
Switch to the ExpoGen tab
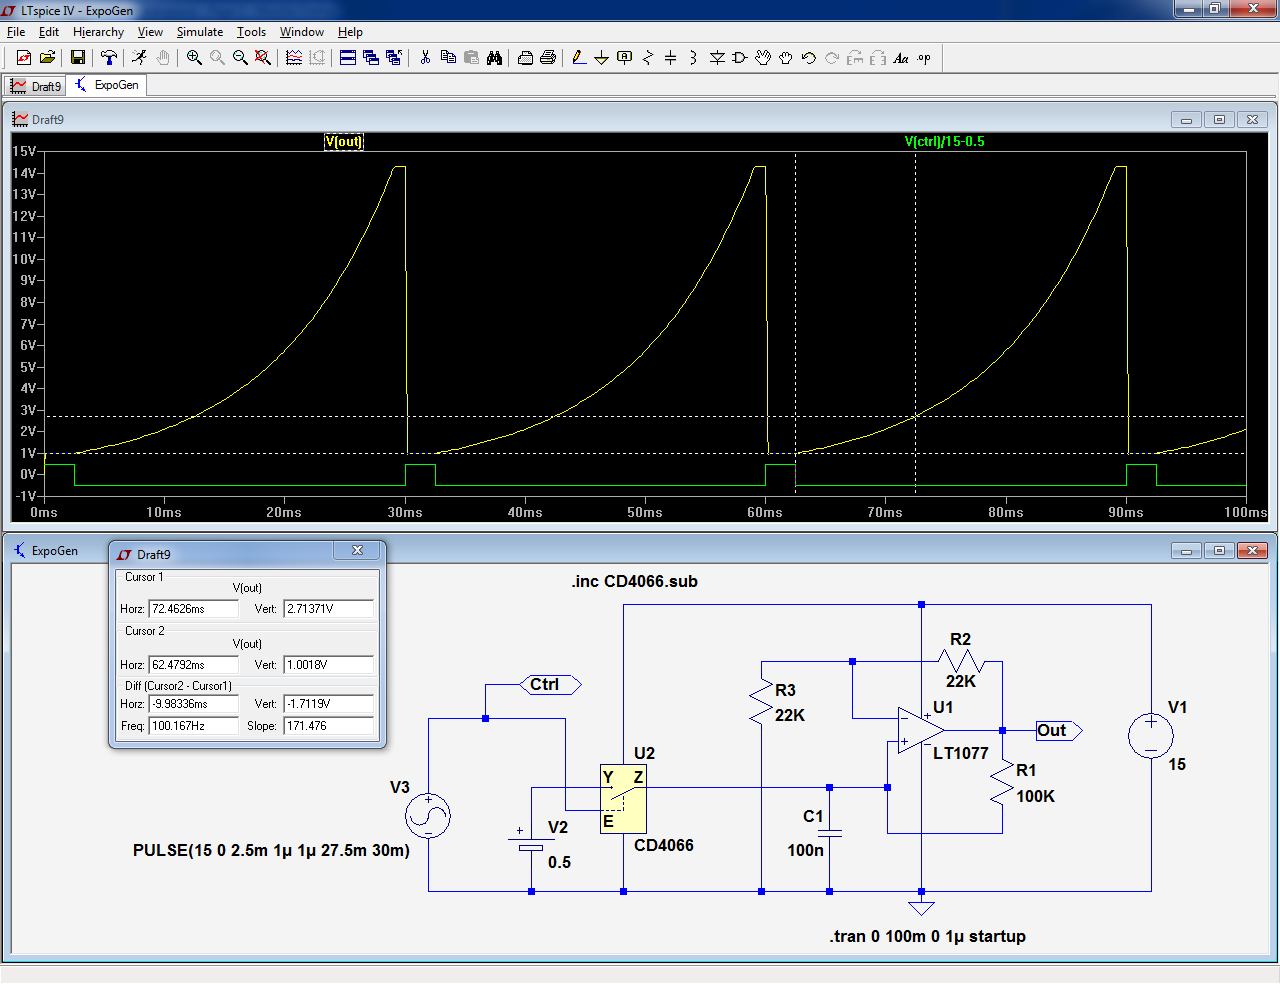(108, 85)
